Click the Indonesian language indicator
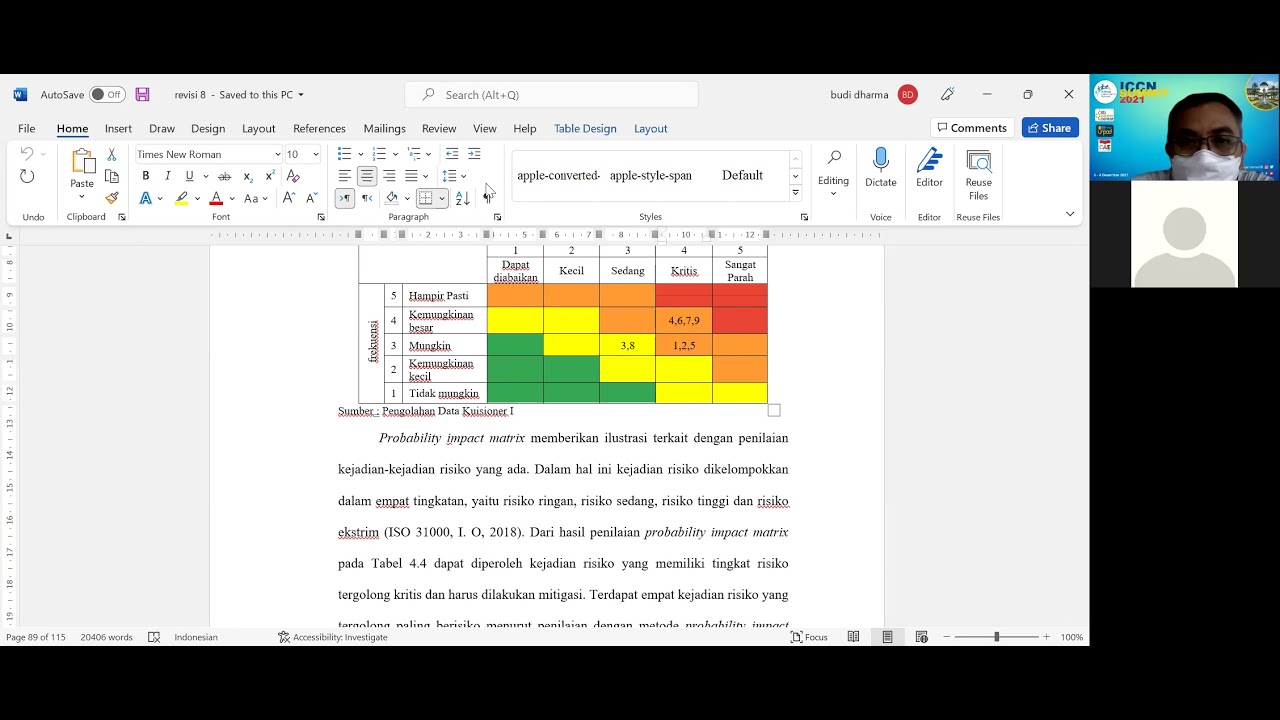Image resolution: width=1280 pixels, height=720 pixels. pos(196,637)
